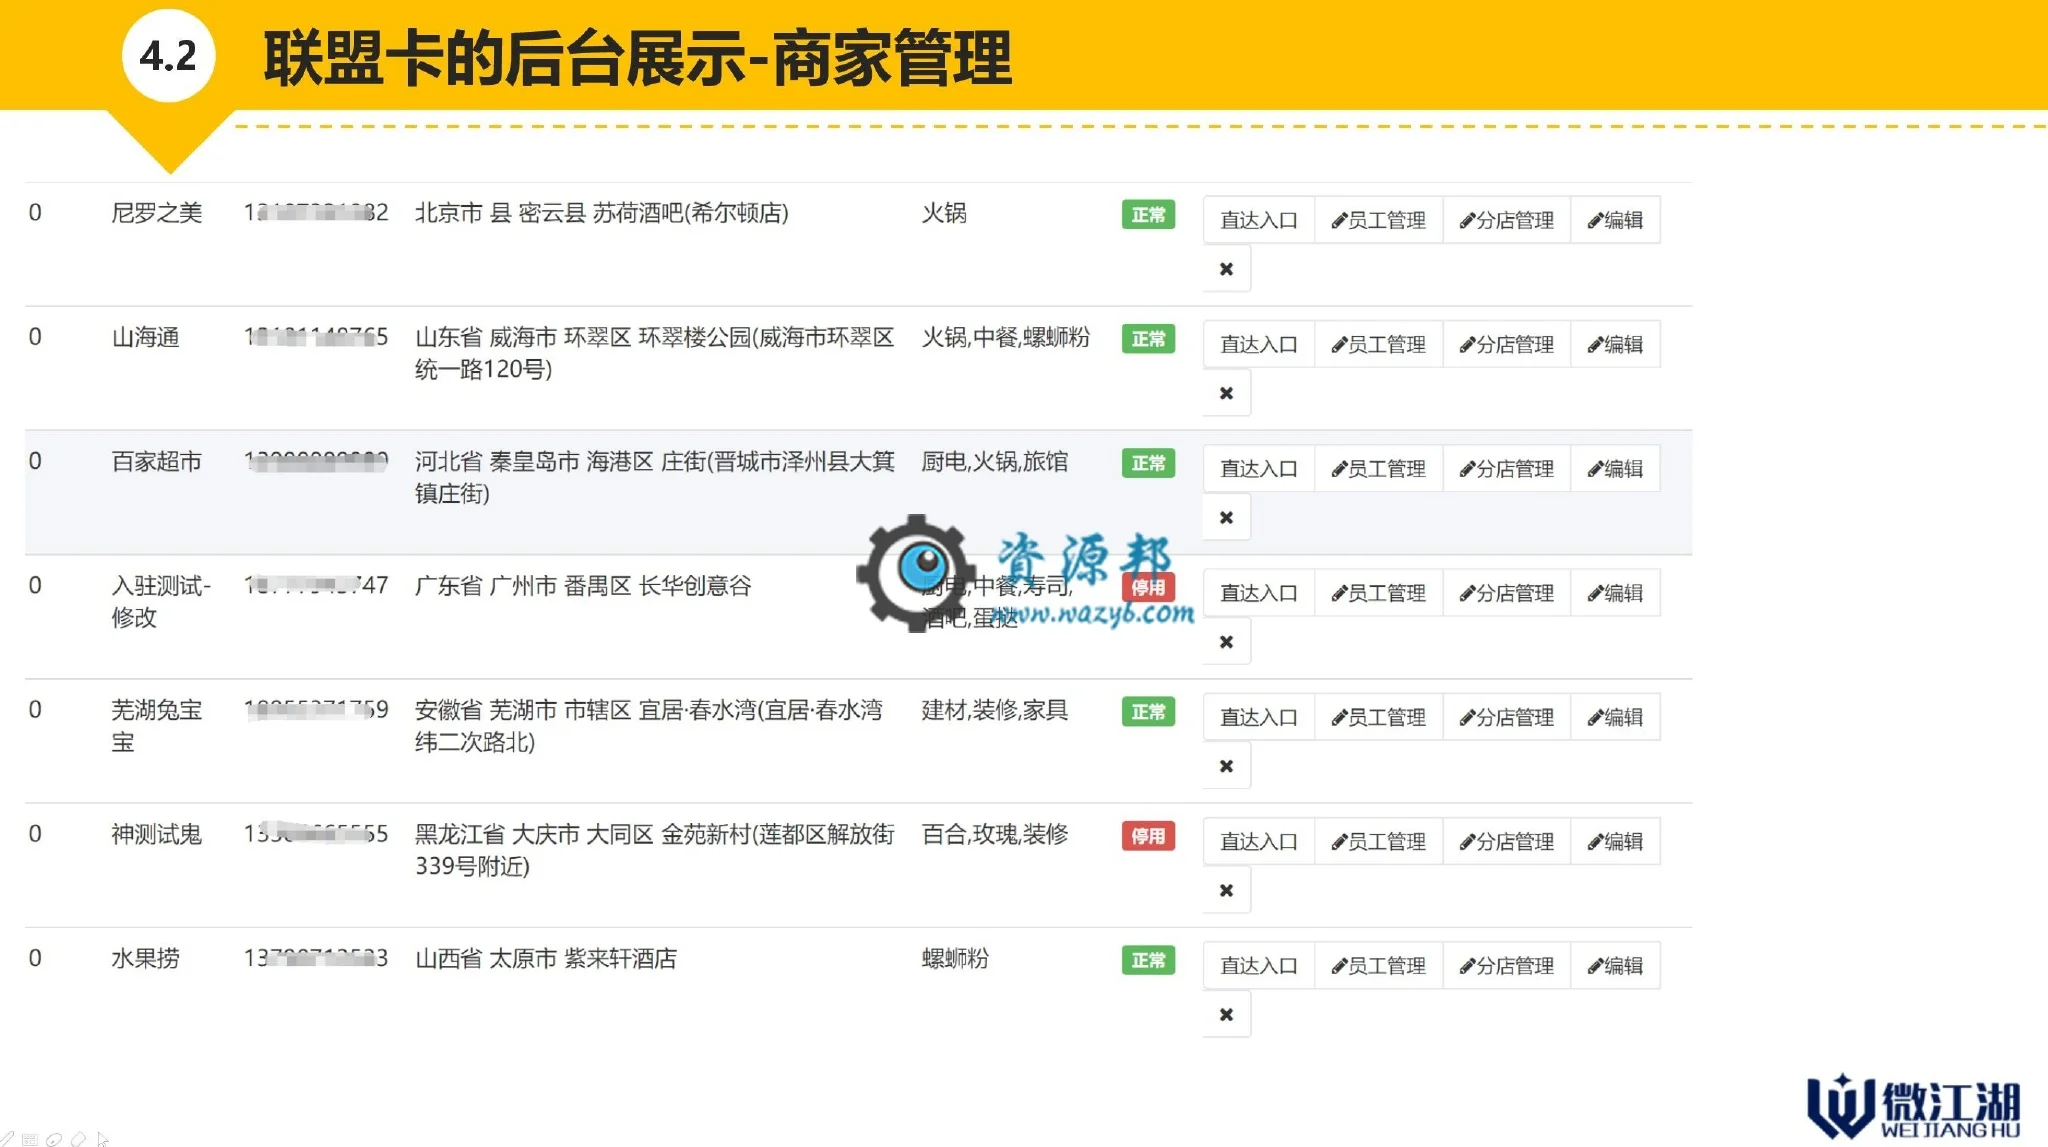This screenshot has height=1147, width=2048.
Task: Click the 山海通 merchant name
Action: [146, 338]
